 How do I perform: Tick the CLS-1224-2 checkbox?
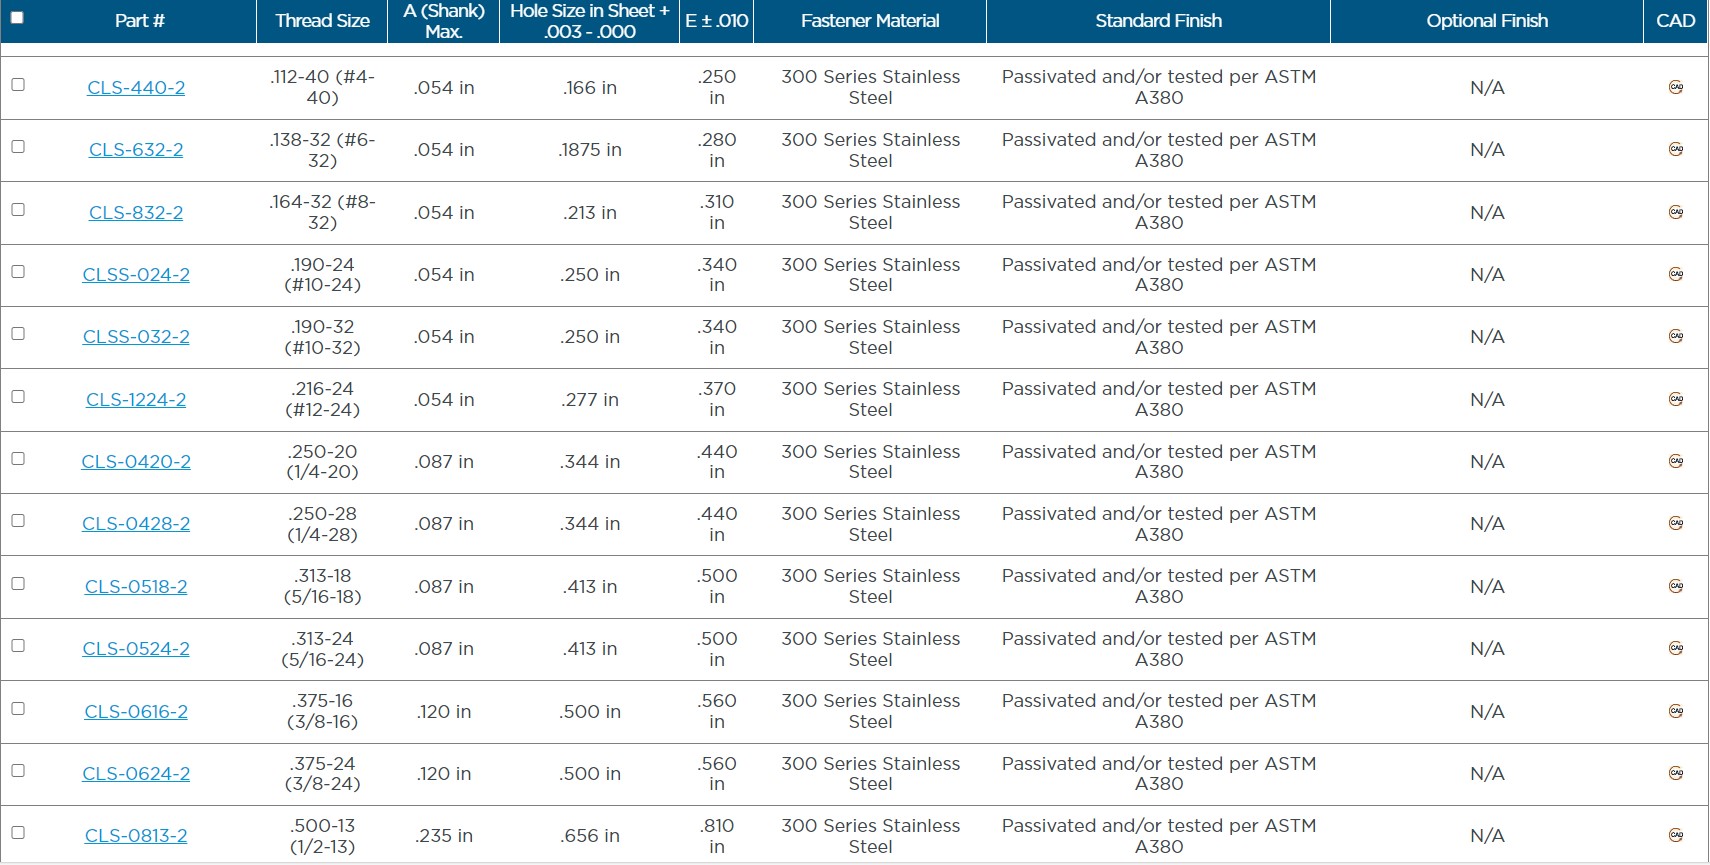coord(18,396)
